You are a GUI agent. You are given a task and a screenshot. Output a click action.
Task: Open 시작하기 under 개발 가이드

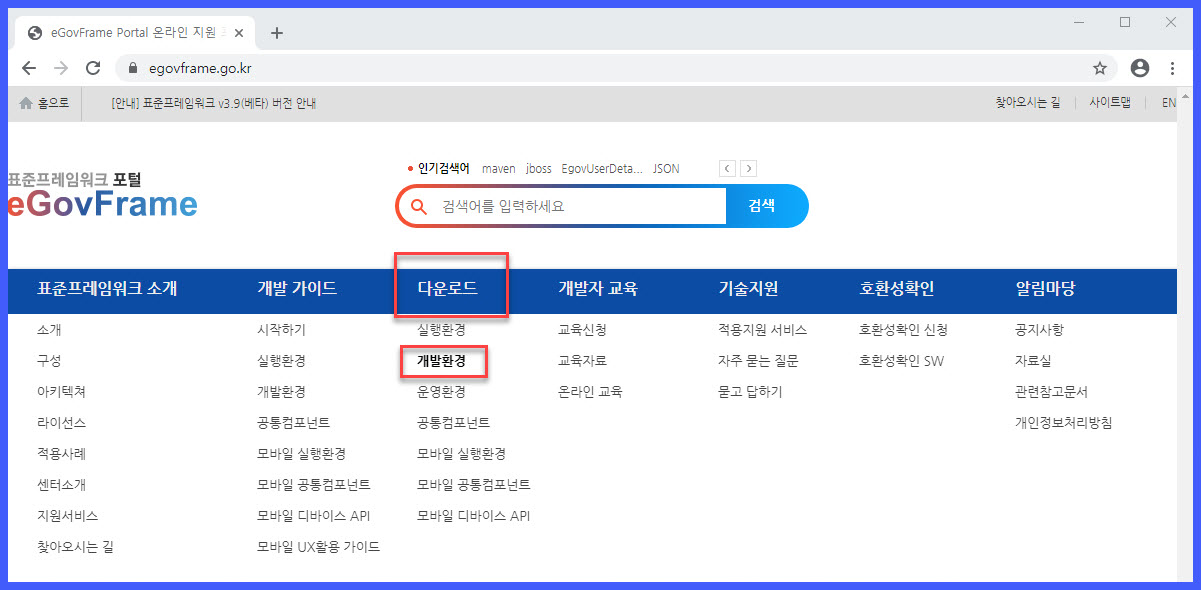pos(281,329)
